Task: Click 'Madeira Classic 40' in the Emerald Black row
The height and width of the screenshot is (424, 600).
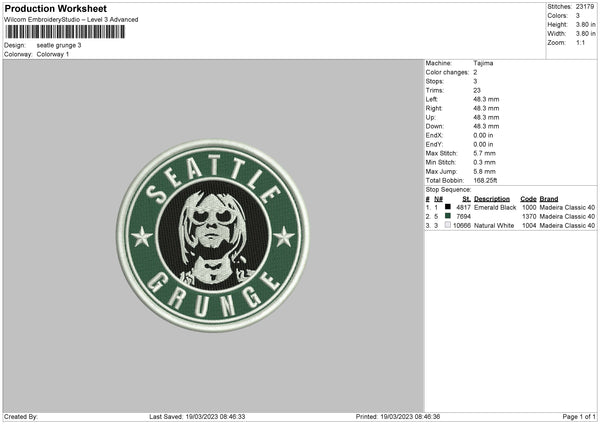Action: coord(567,207)
